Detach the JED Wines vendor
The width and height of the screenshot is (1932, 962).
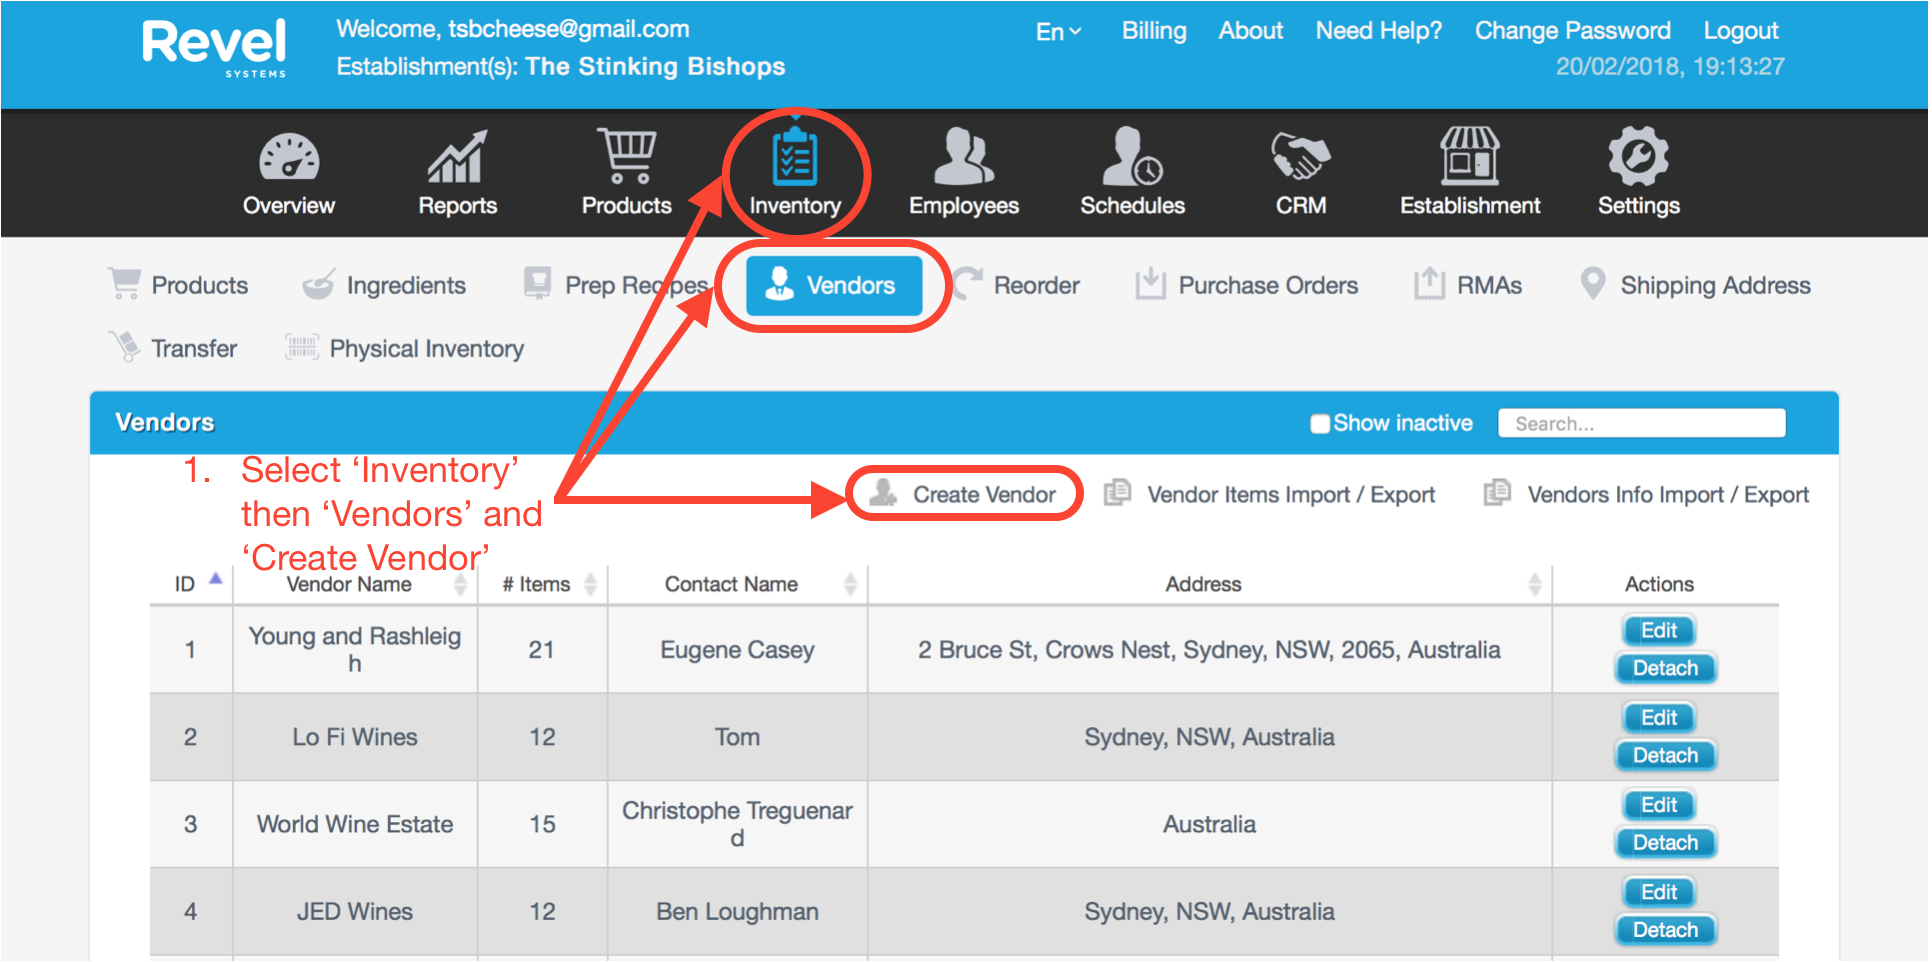pyautogui.click(x=1665, y=929)
